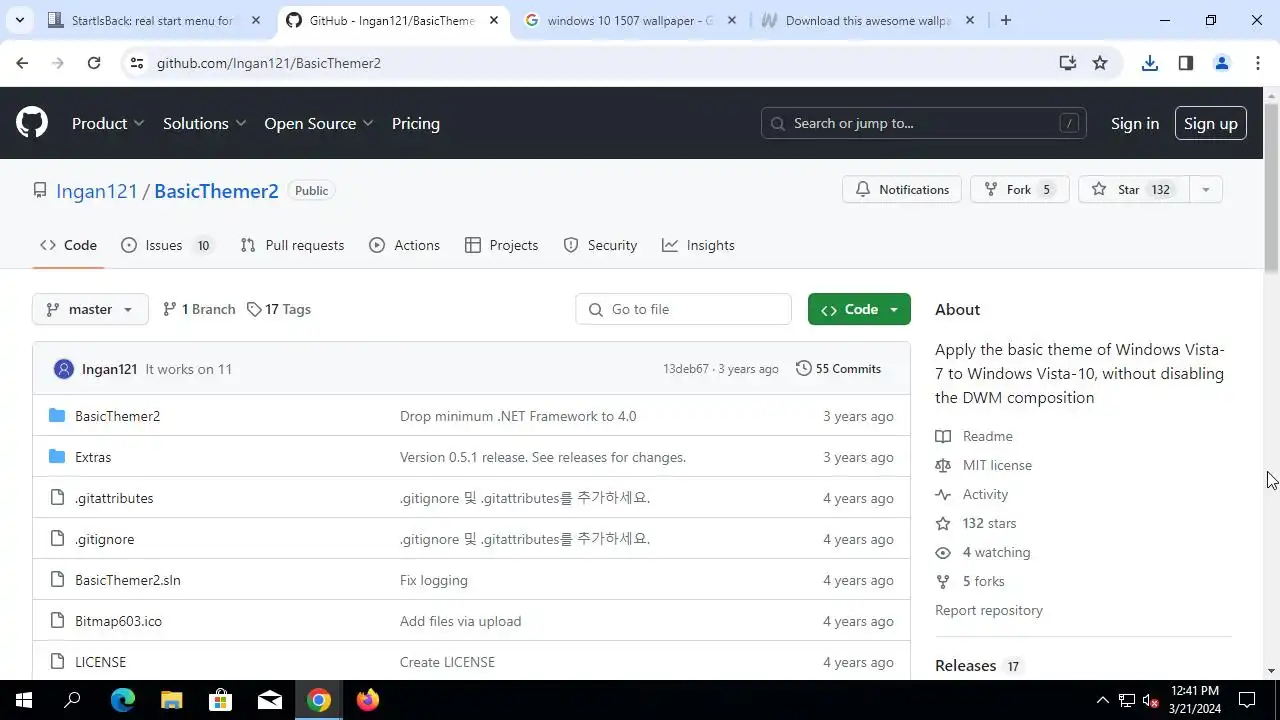Open the 1 Branch link
This screenshot has width=1280, height=720.
point(199,309)
